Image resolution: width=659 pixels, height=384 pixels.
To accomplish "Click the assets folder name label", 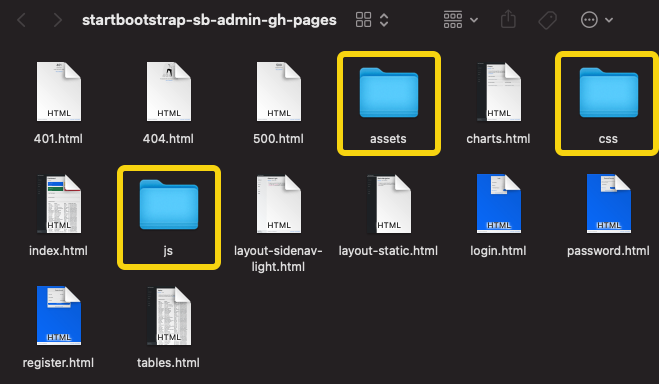I will pyautogui.click(x=388, y=139).
